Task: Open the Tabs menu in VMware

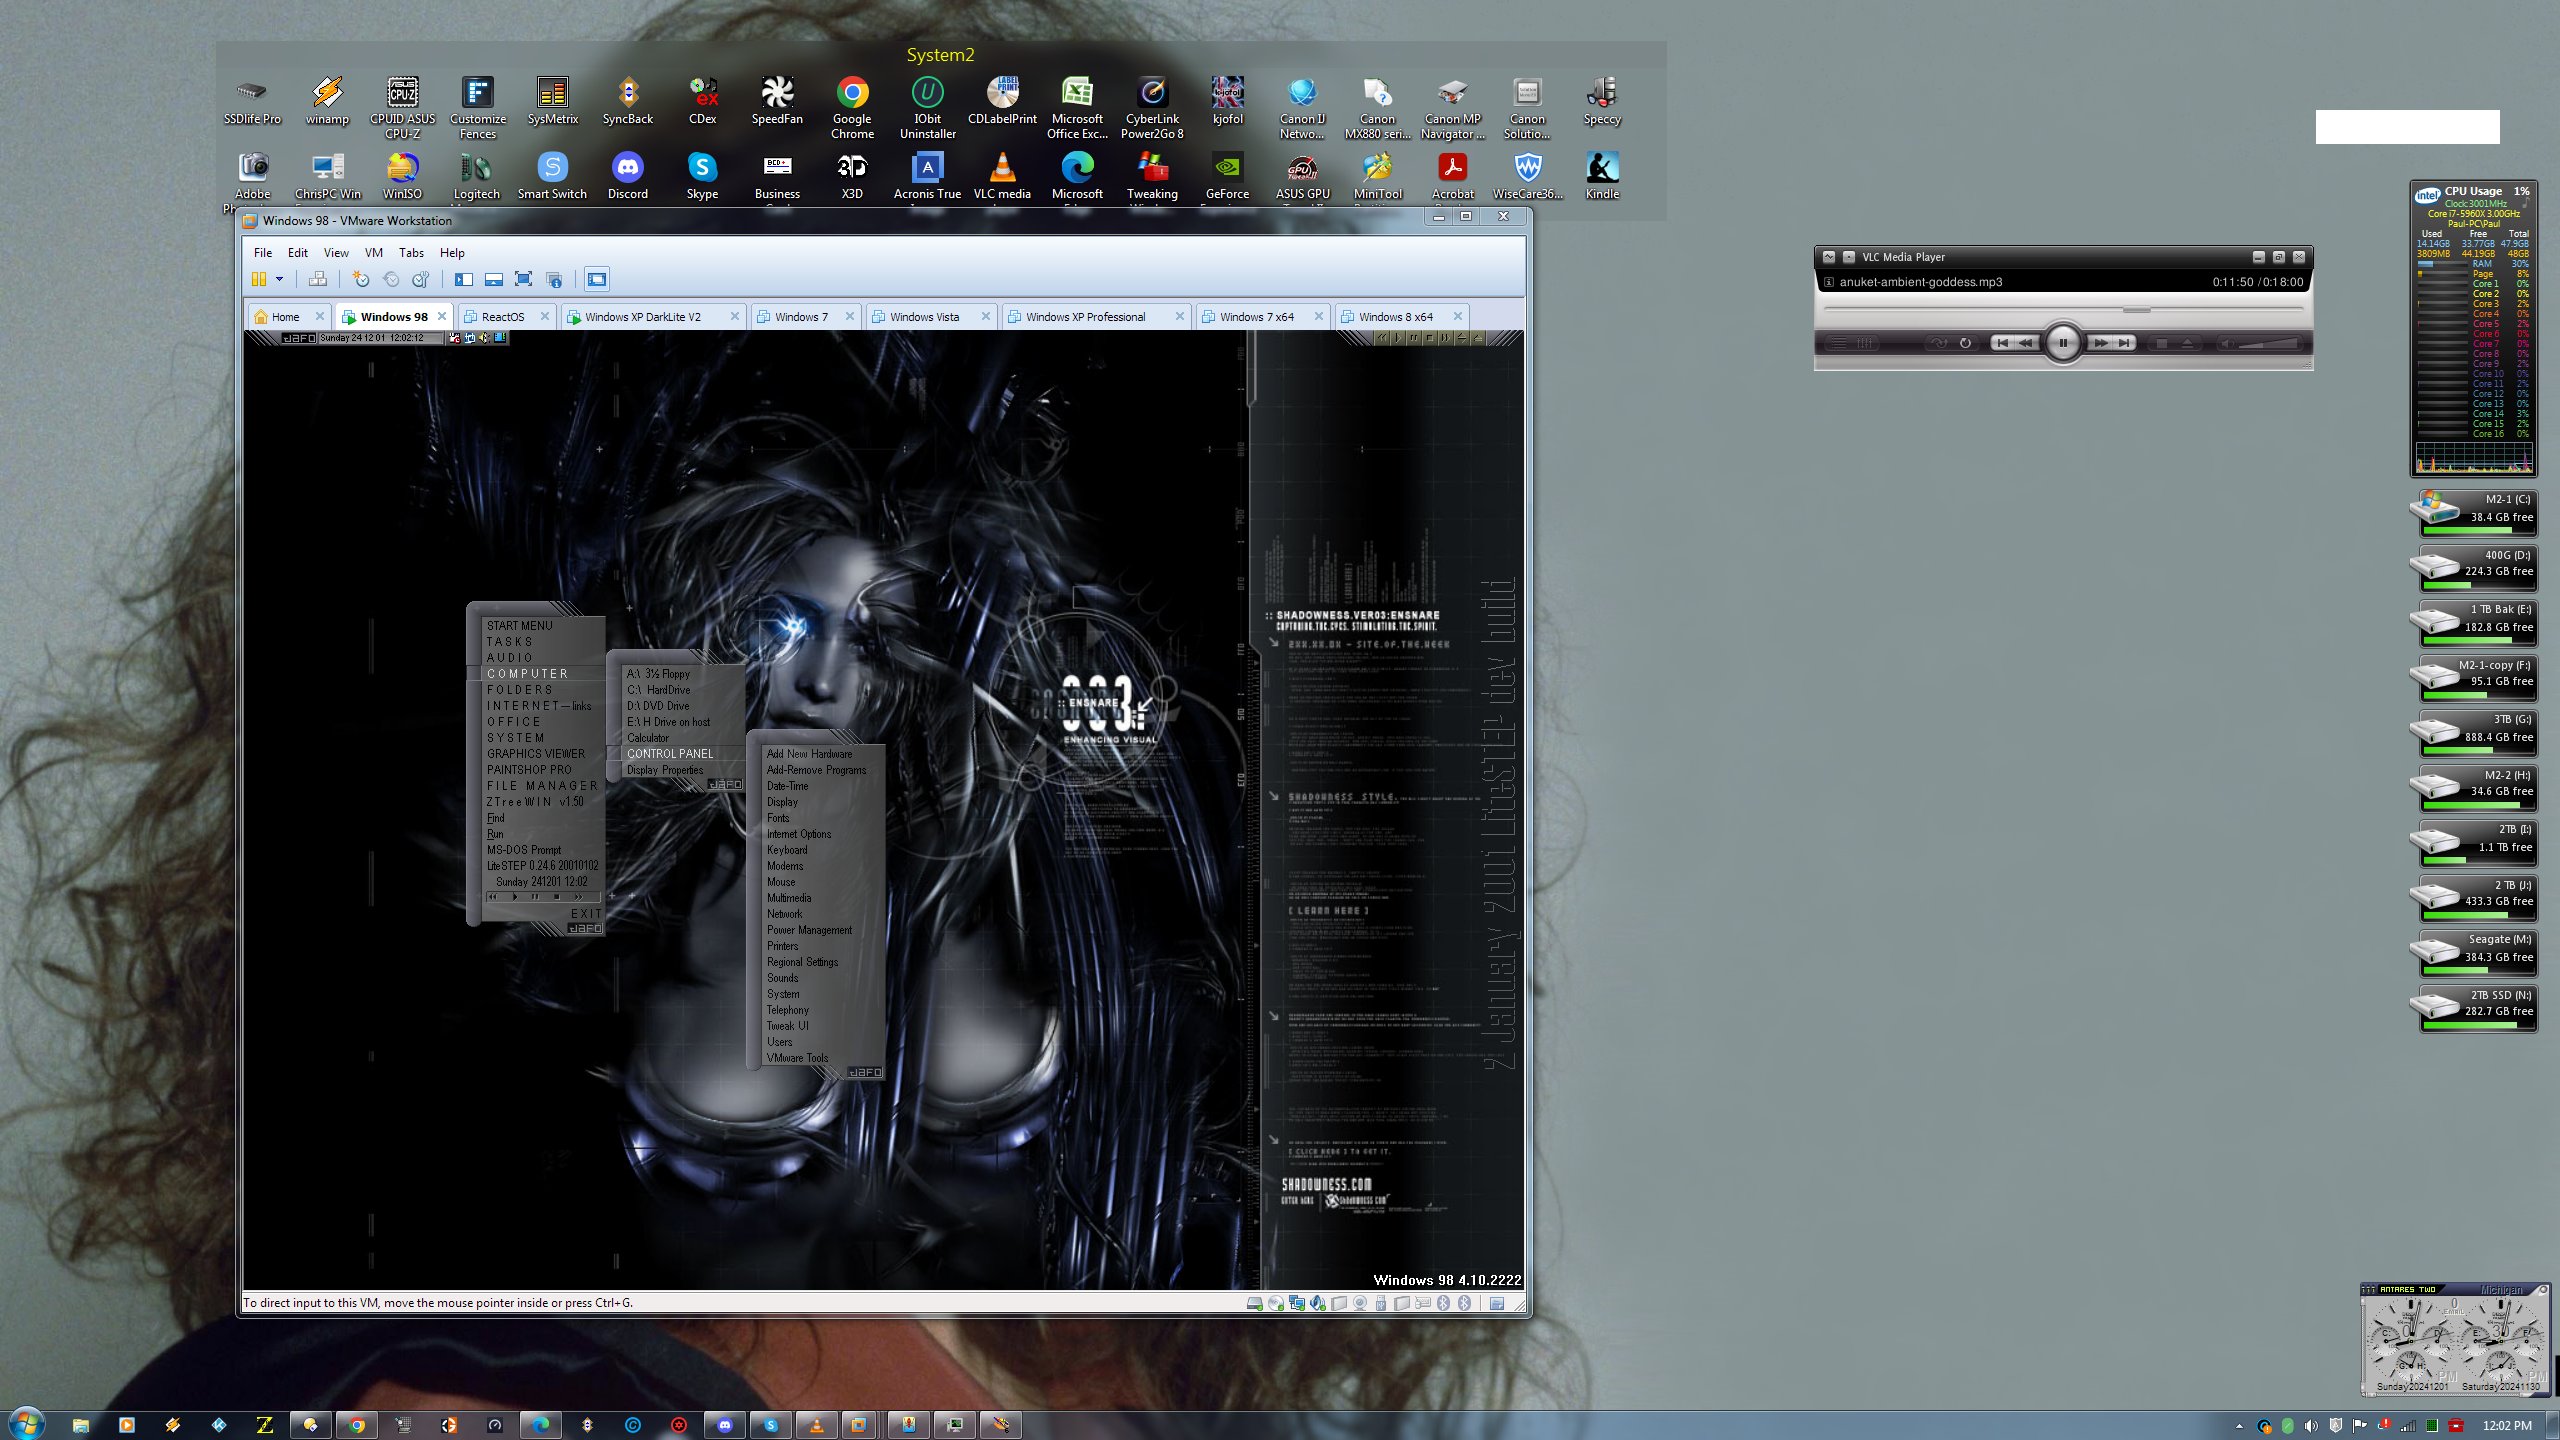Action: coord(411,253)
